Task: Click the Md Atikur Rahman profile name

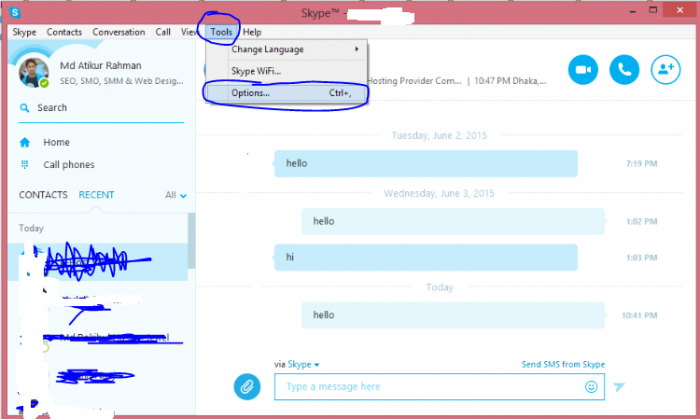Action: (100, 66)
